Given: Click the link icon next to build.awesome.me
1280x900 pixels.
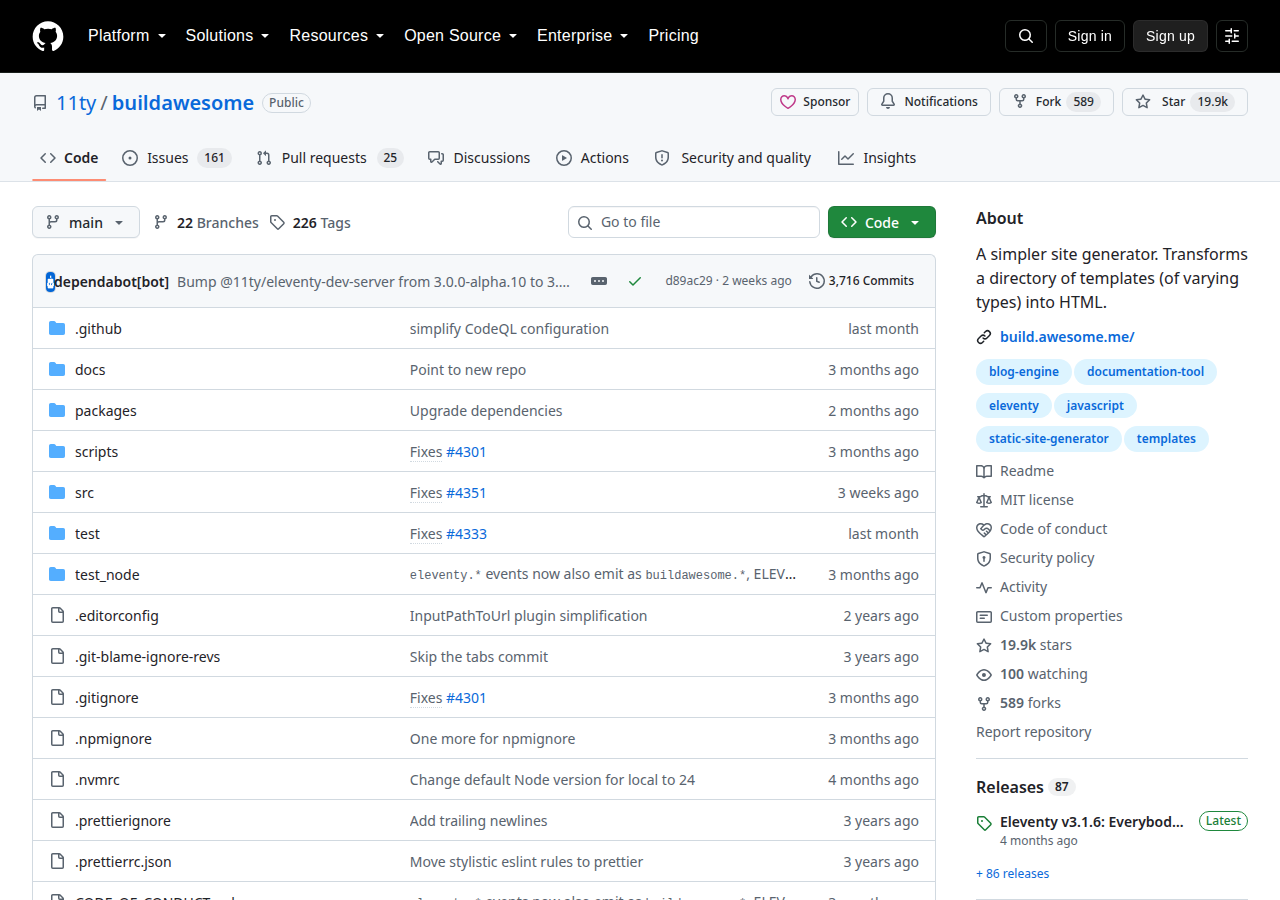Looking at the screenshot, I should point(984,337).
